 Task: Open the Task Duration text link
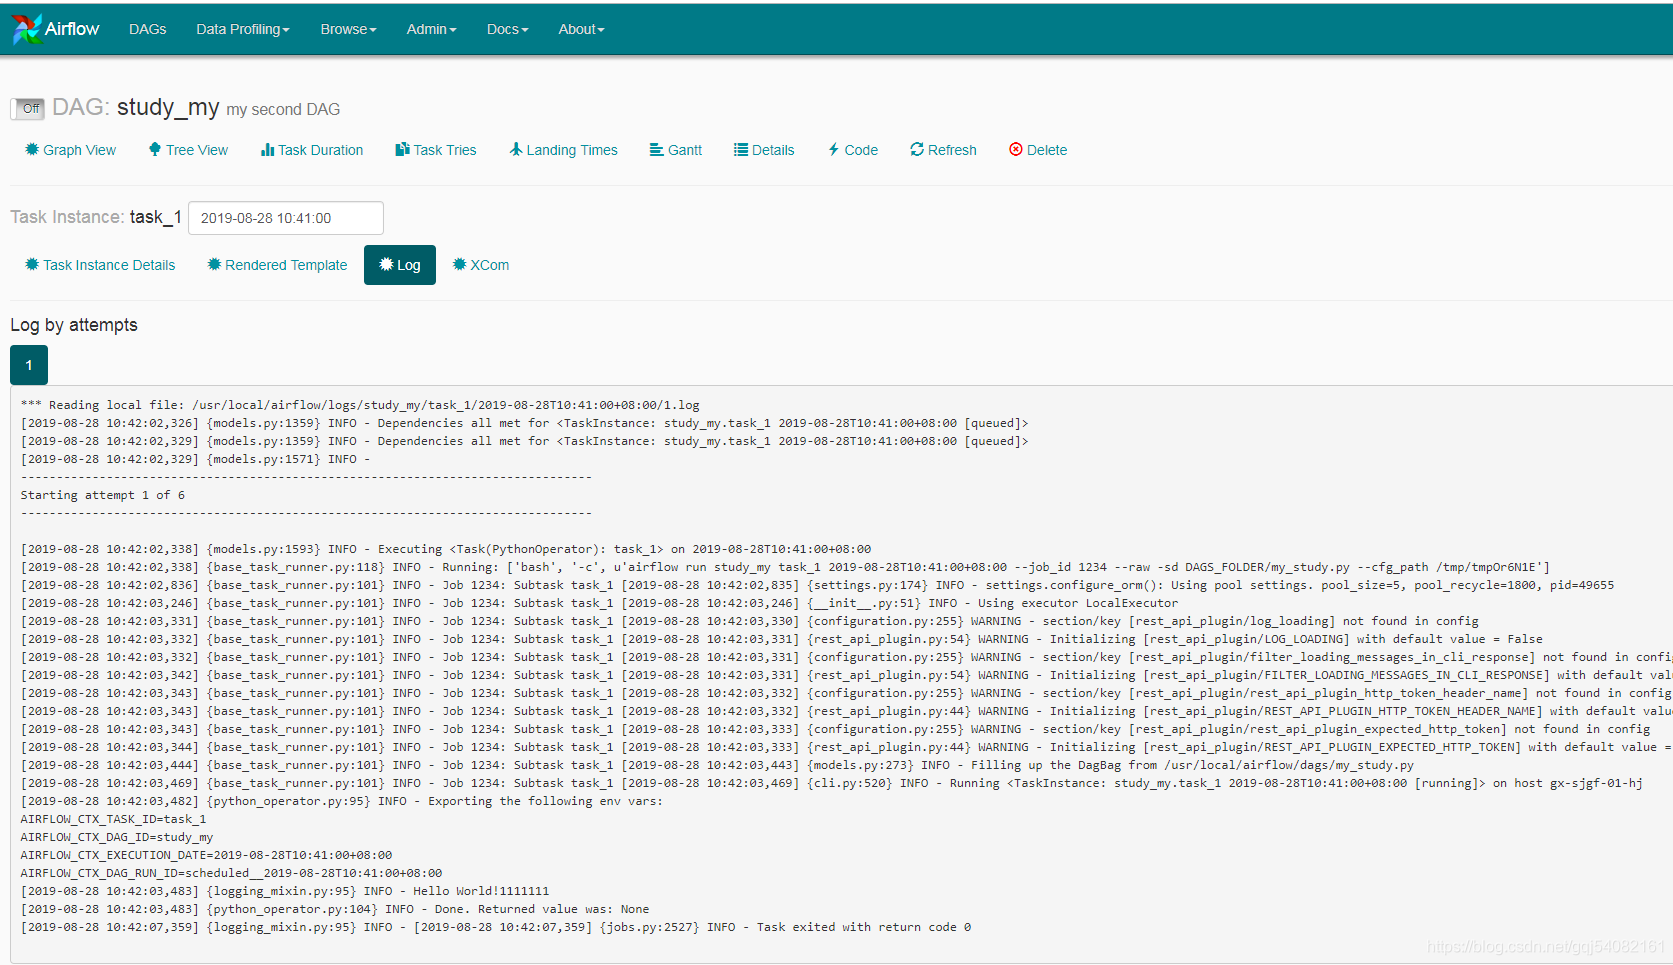(x=320, y=150)
